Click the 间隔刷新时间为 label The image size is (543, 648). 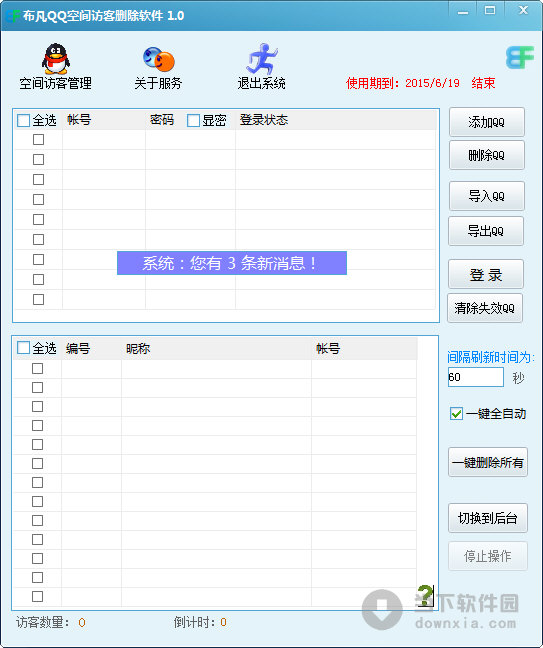(491, 357)
